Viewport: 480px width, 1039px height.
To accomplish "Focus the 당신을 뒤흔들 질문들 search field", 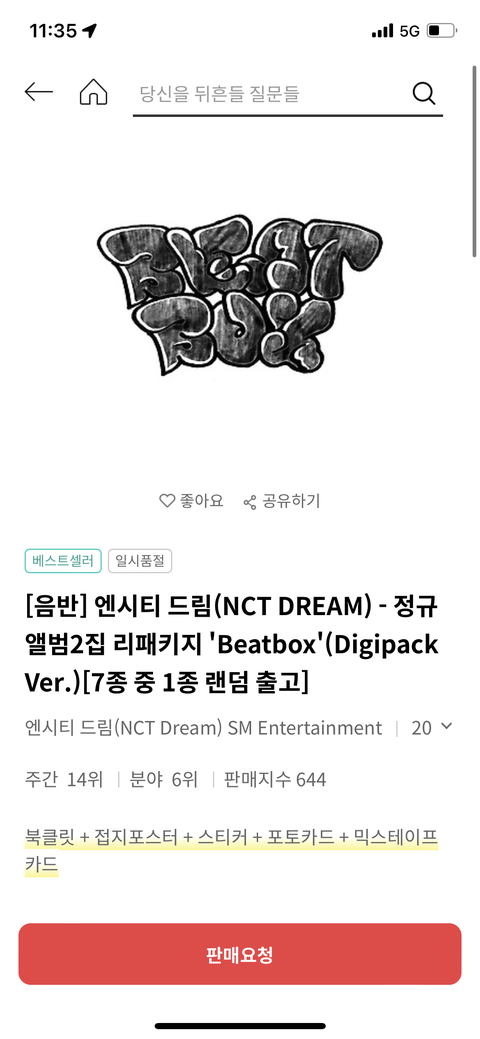I will point(272,93).
